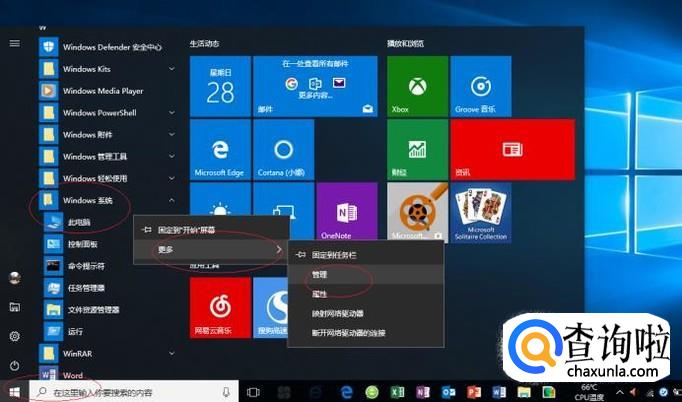Click the 播放和浏览 tile group header
682x402 pixels.
[405, 44]
